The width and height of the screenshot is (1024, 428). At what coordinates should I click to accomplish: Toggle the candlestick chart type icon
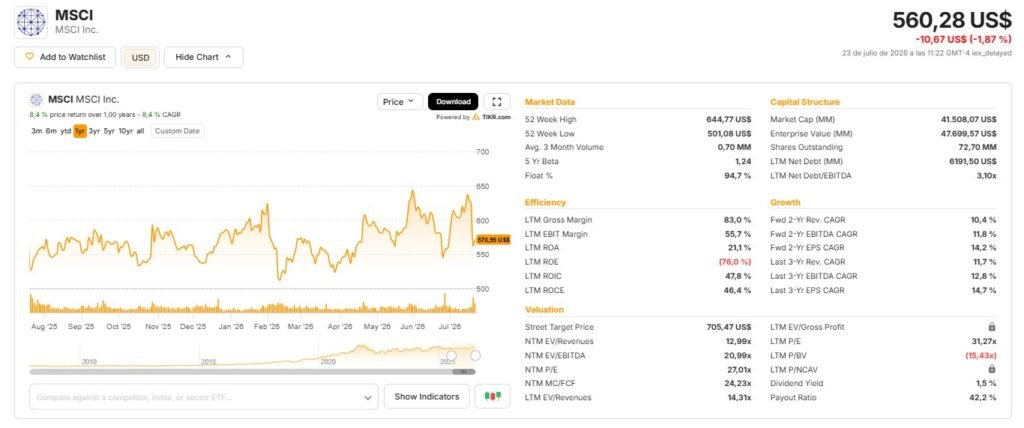point(492,396)
